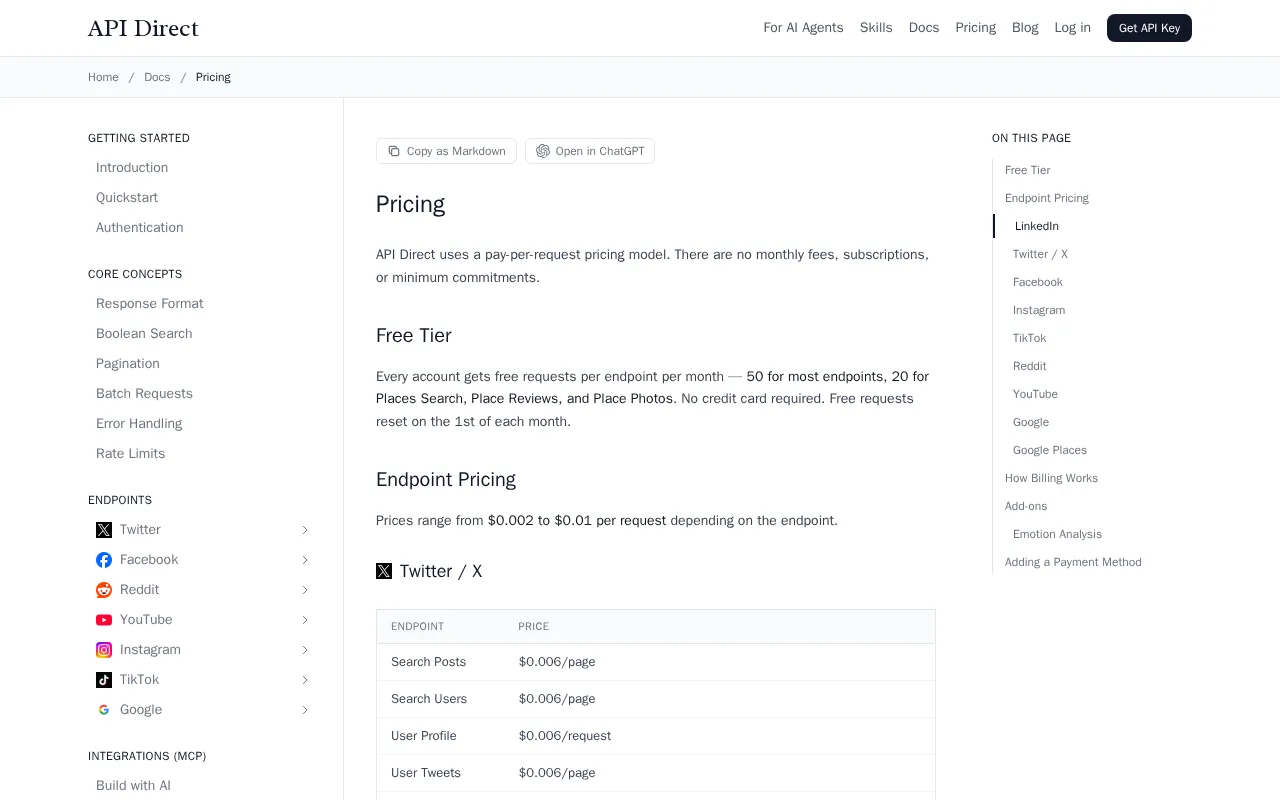Viewport: 1280px width, 800px height.
Task: Click Docs in the breadcrumb
Action: pyautogui.click(x=157, y=77)
